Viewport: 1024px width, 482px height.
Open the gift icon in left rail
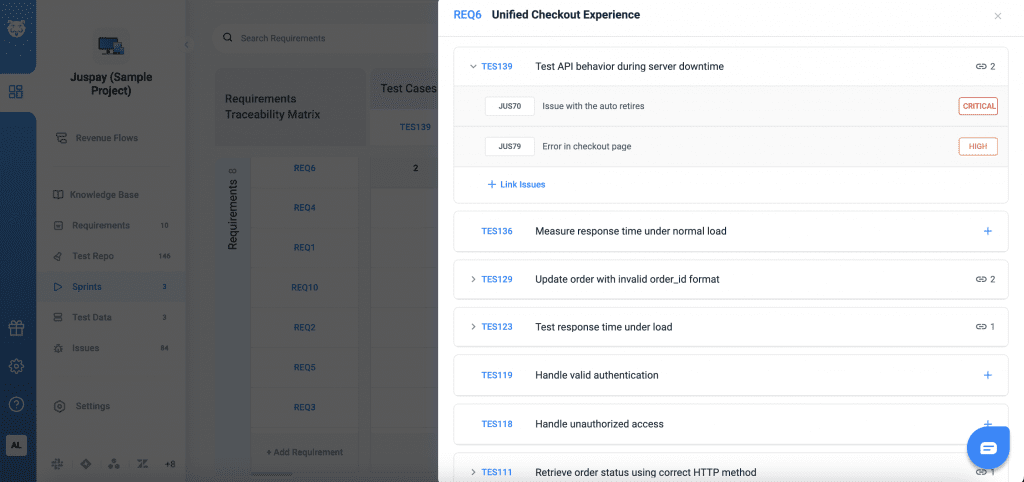click(x=16, y=328)
